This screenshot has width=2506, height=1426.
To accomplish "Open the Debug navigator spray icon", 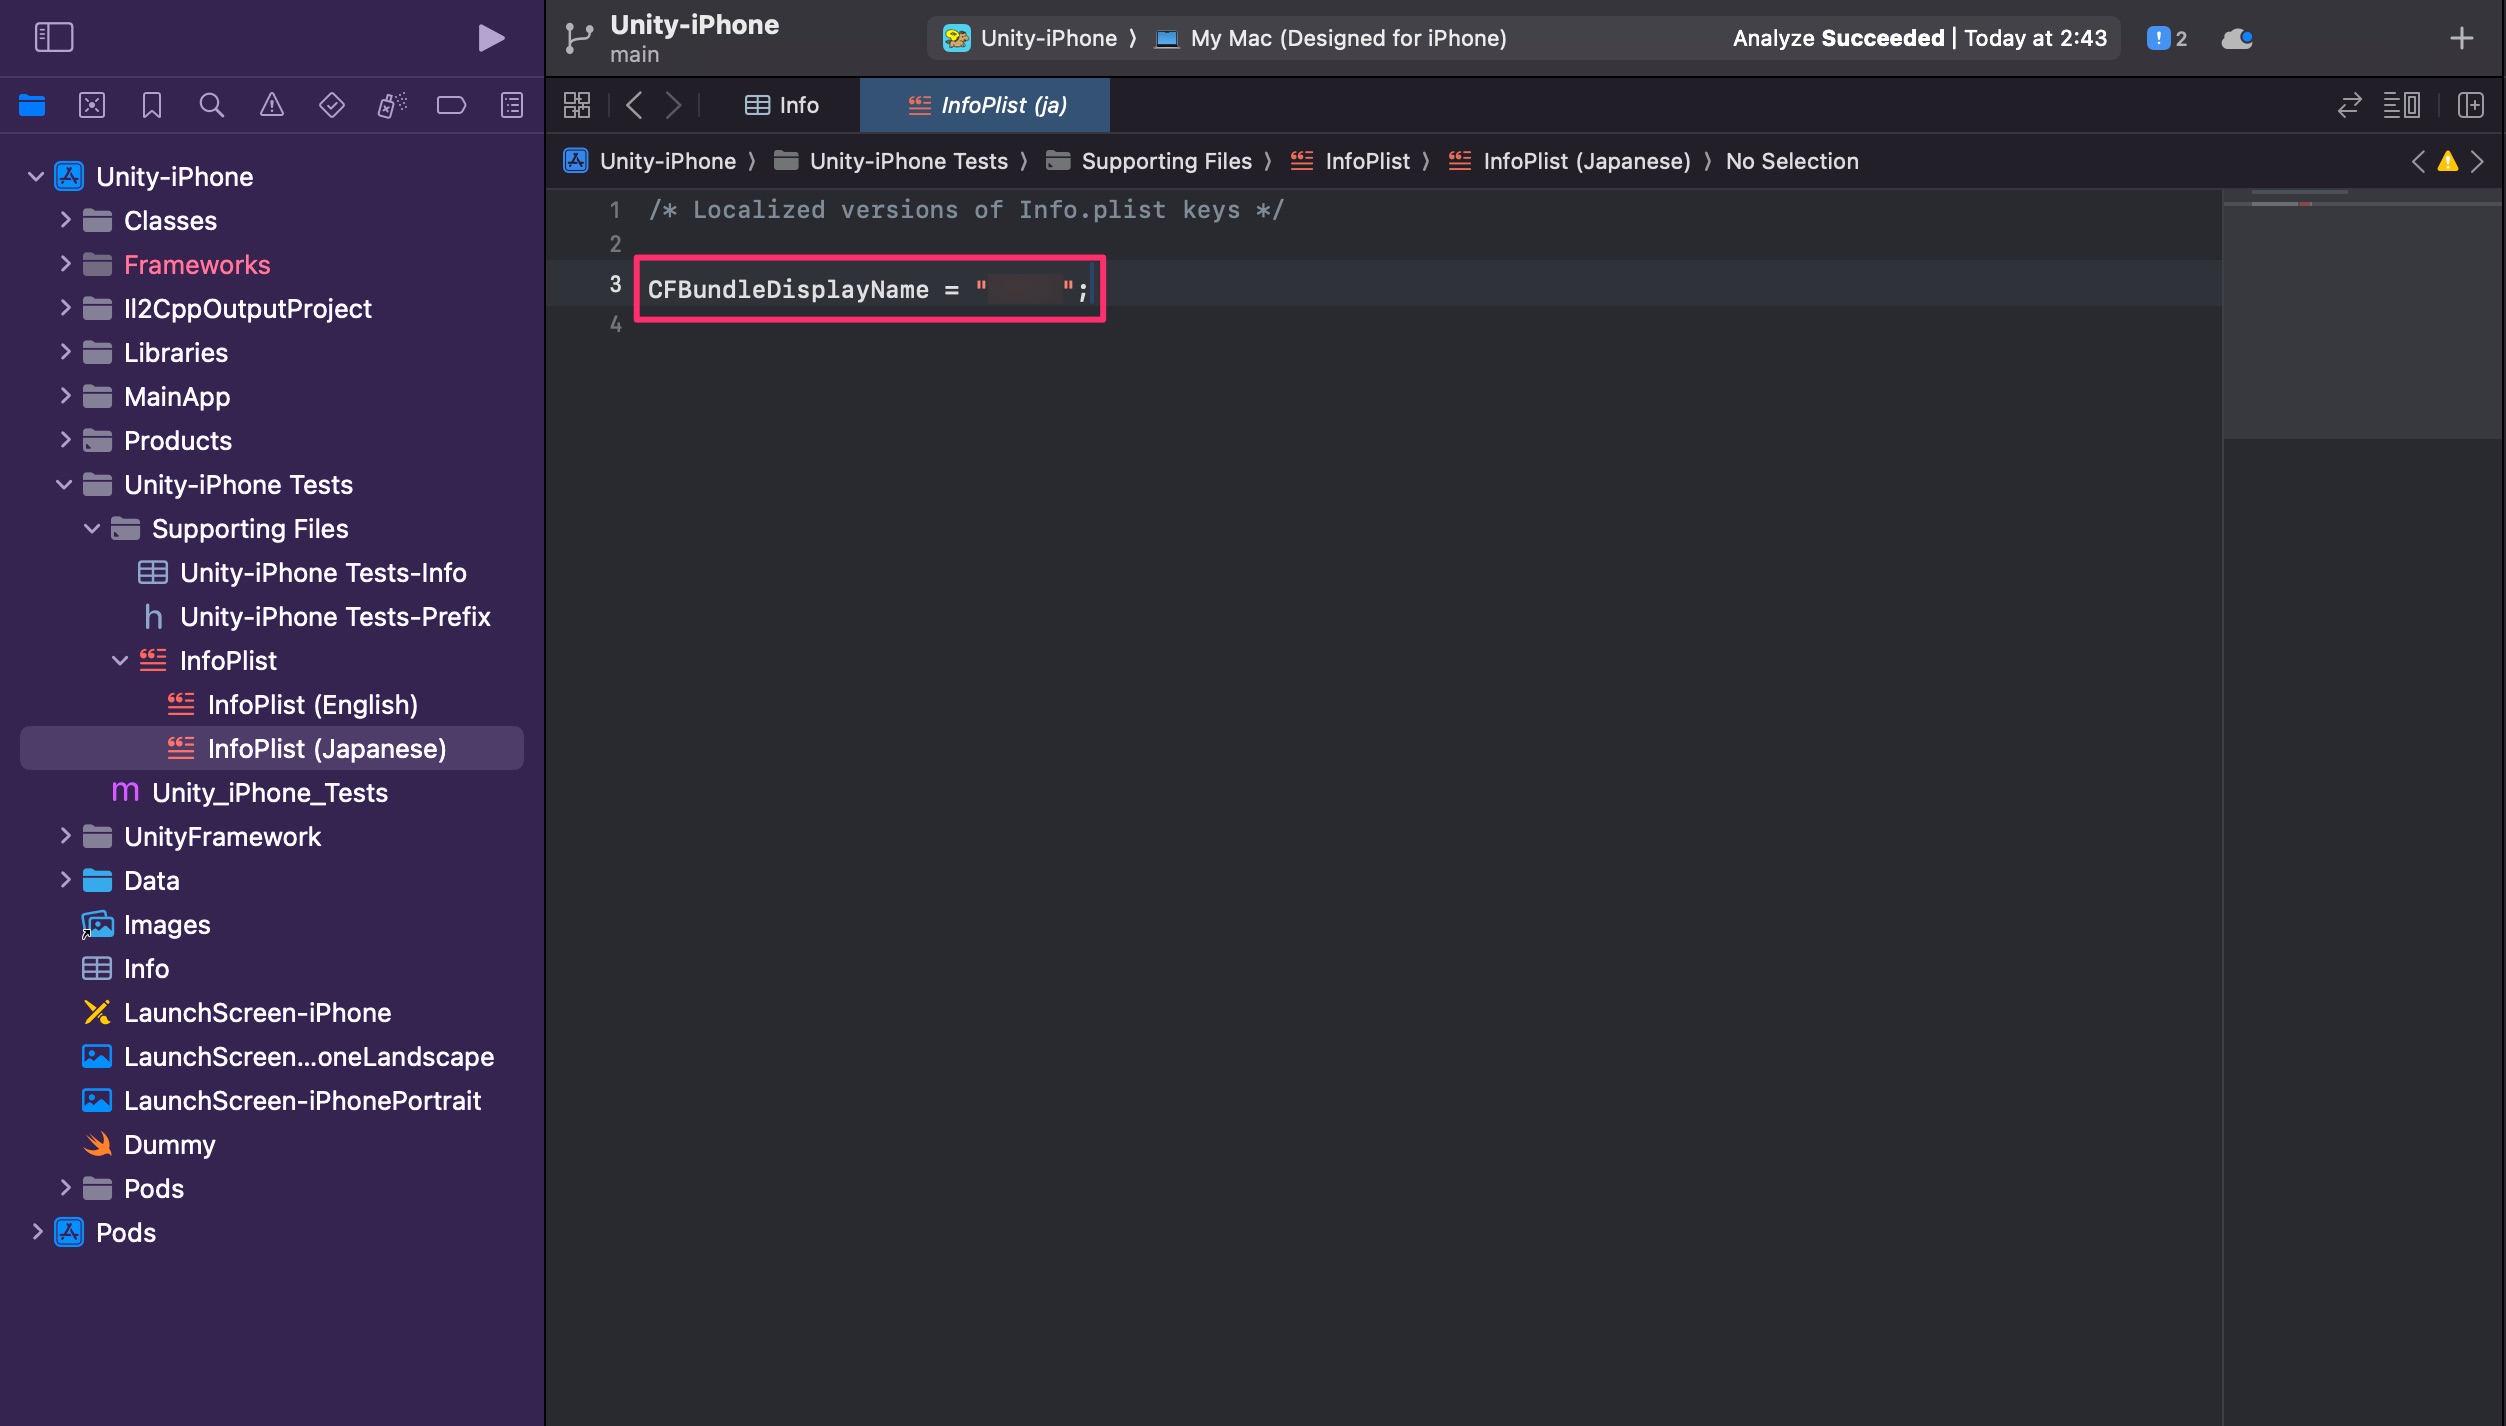I will [x=392, y=105].
